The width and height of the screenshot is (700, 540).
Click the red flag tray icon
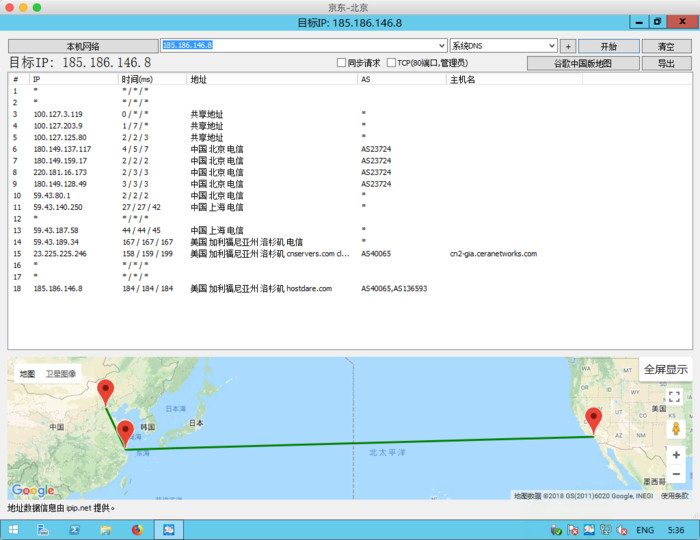(572, 530)
